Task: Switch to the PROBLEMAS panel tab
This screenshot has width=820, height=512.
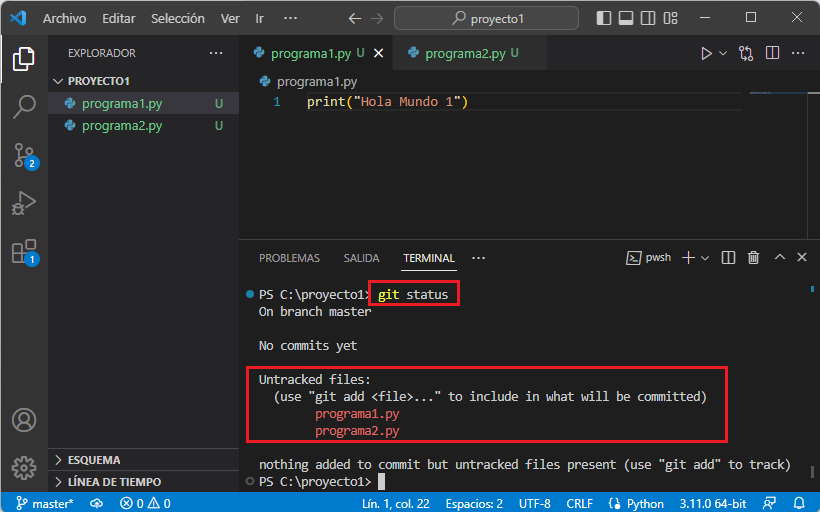Action: [289, 258]
